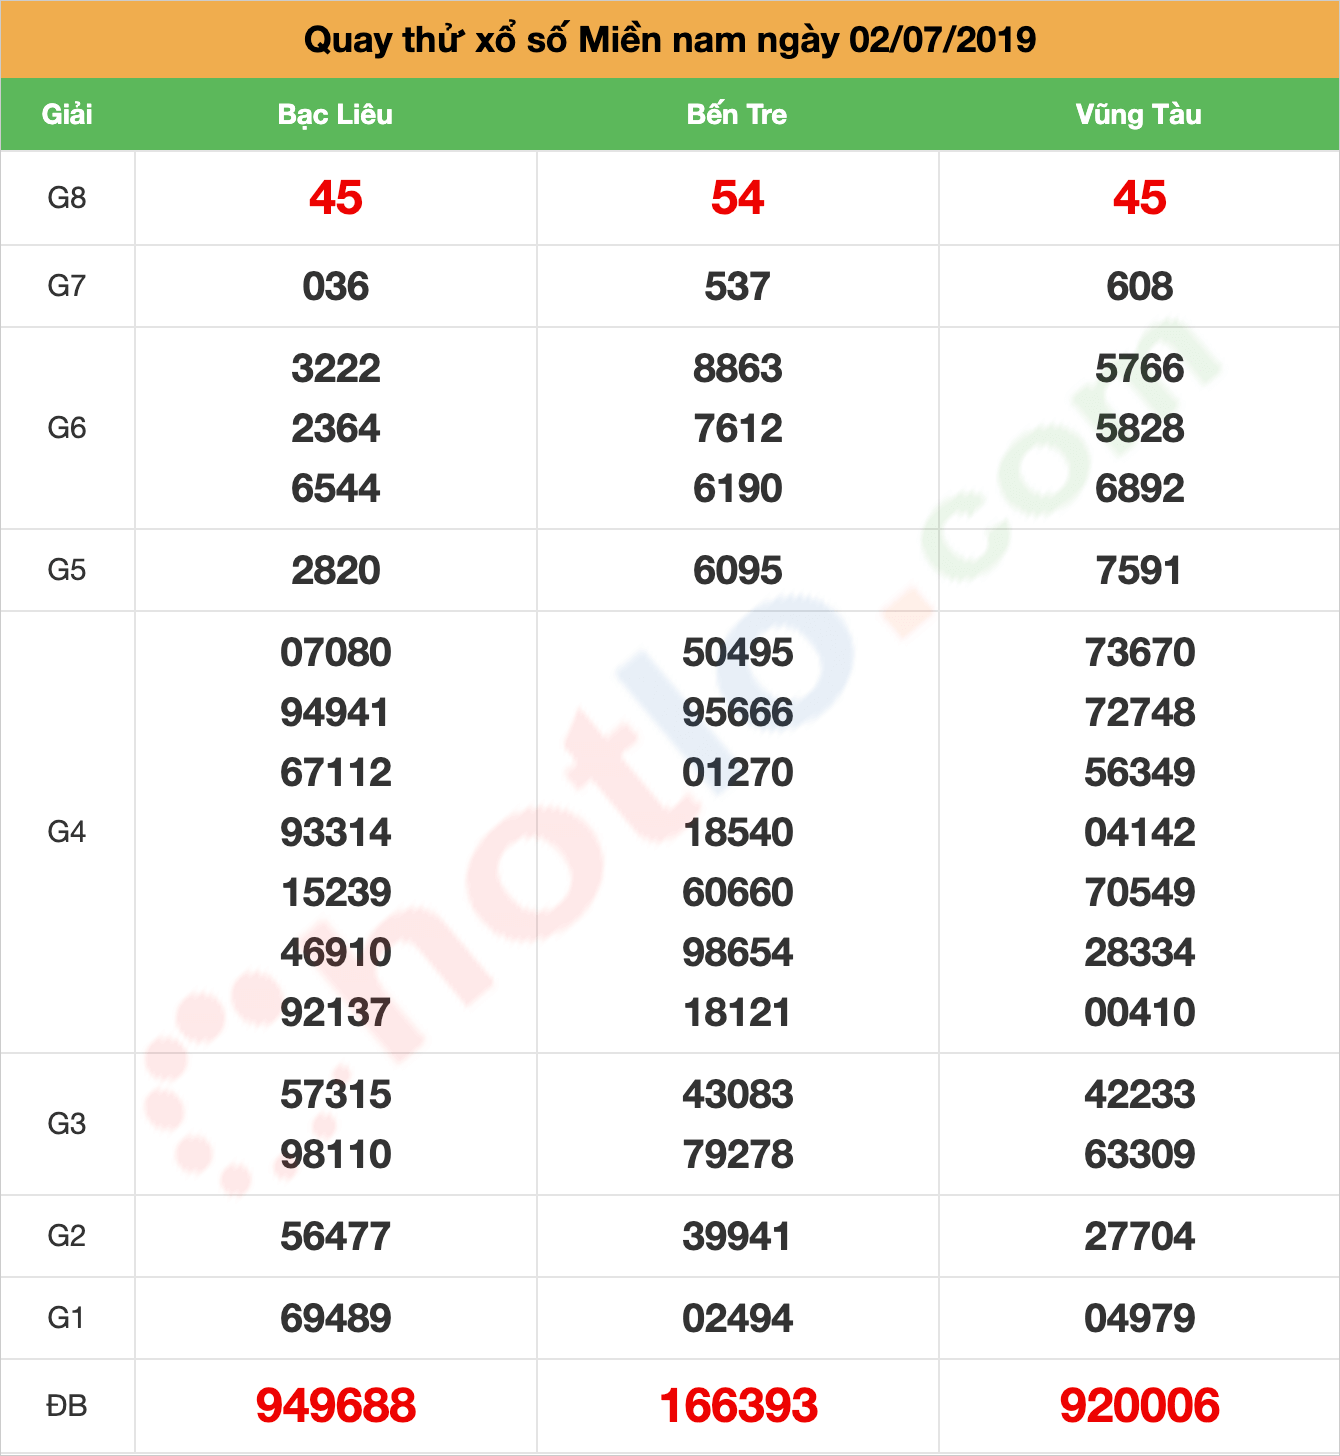Select the 'Bạc Liêu' column header
Screen dimensions: 1340x1456
point(335,114)
